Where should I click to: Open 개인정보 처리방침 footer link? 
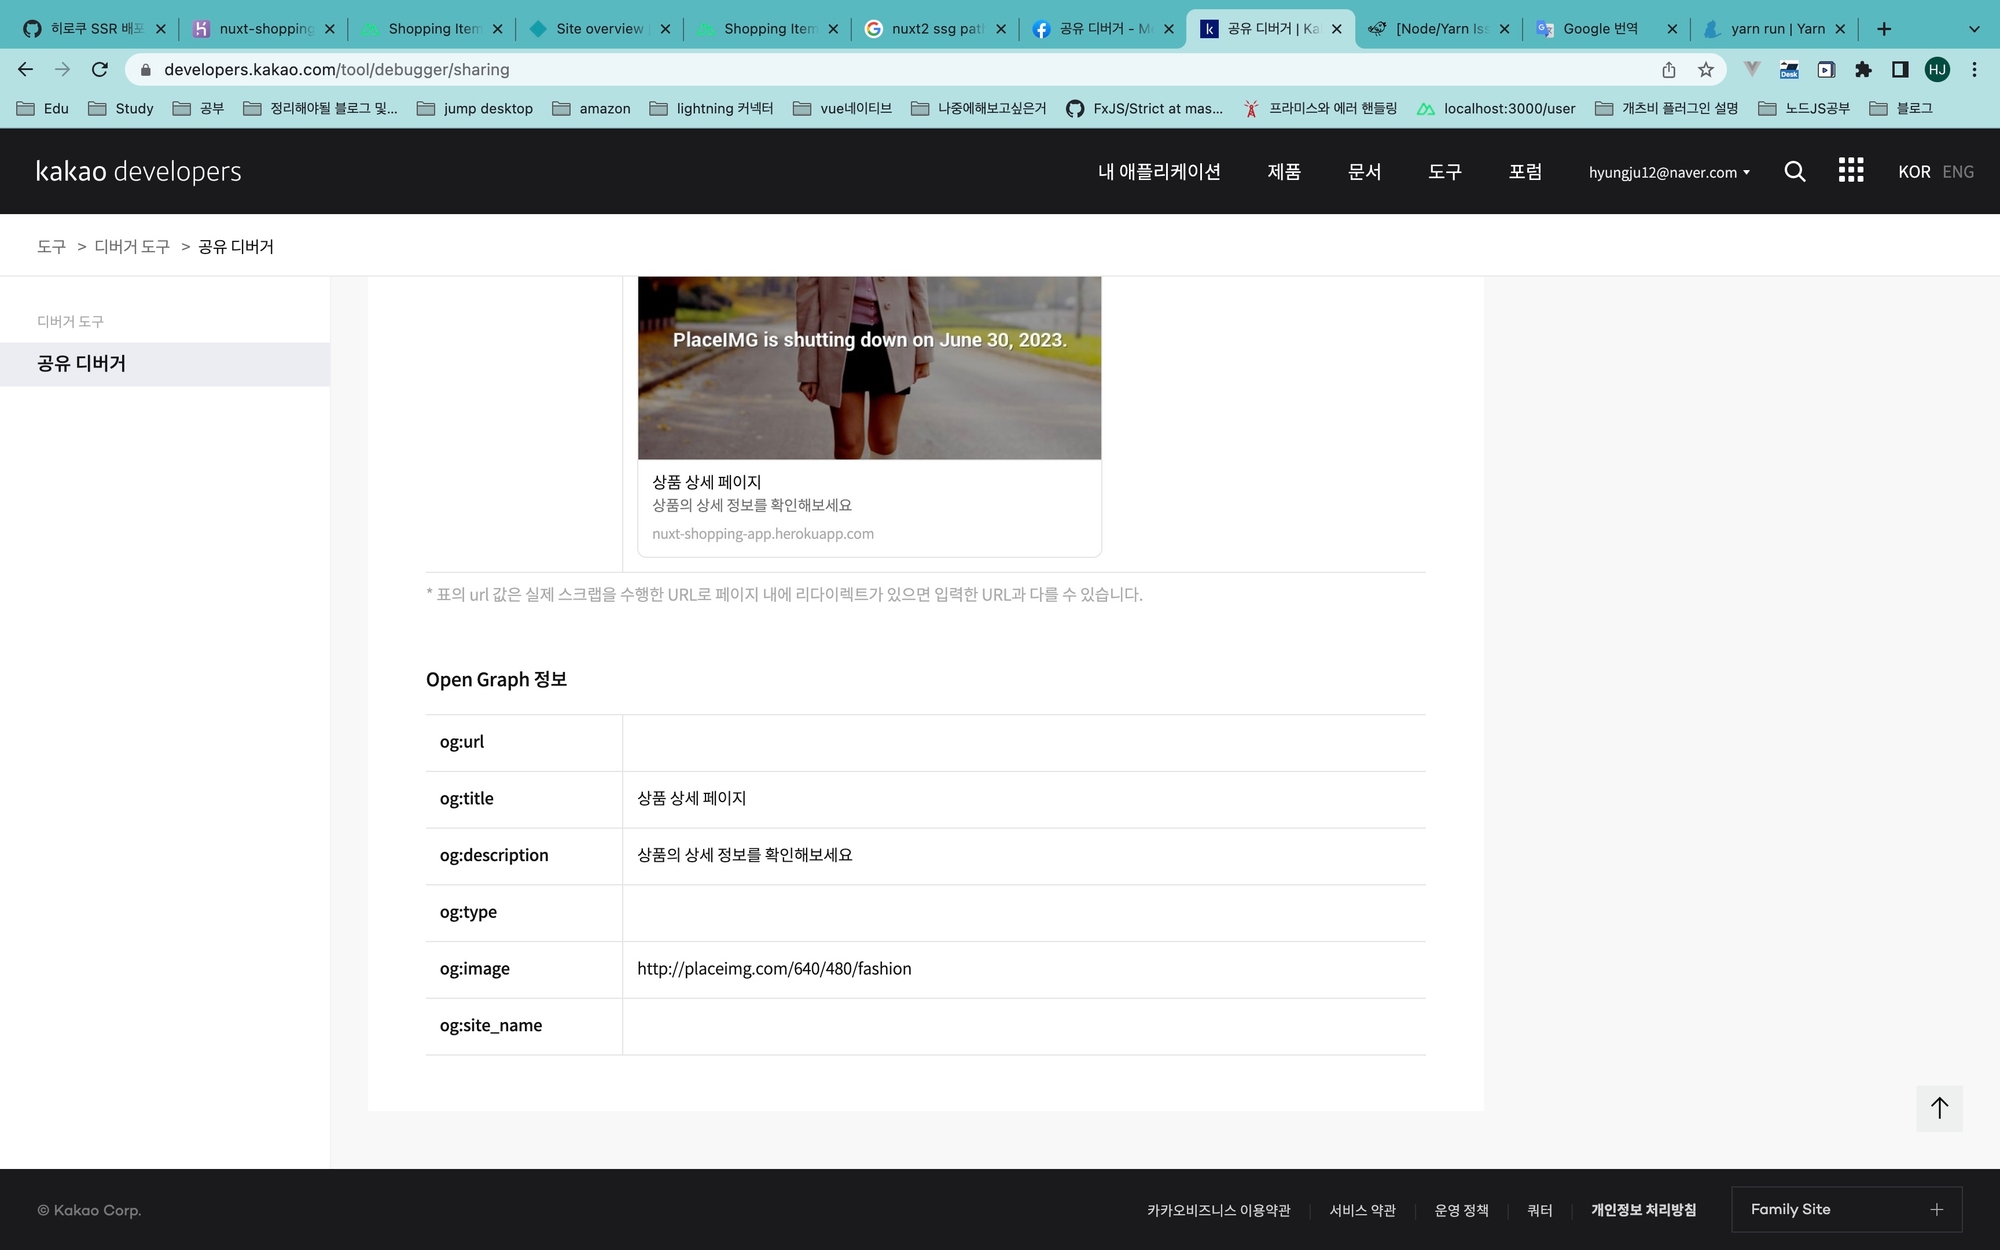pyautogui.click(x=1643, y=1210)
